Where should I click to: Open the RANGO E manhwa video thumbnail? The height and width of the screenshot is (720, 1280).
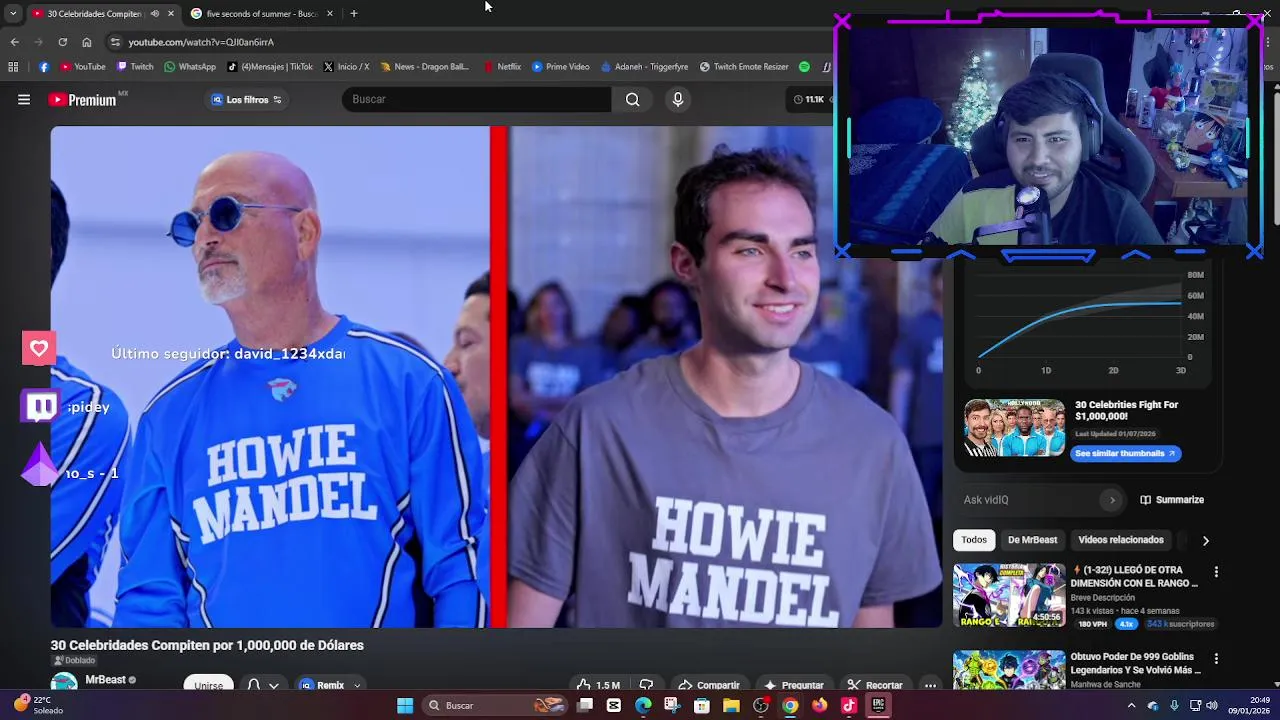tap(1009, 595)
